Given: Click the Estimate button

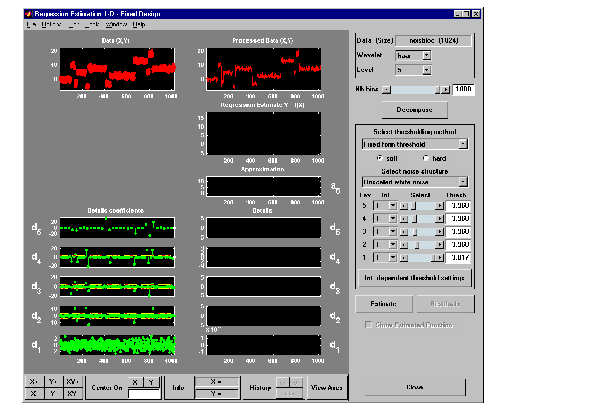Looking at the screenshot, I should pyautogui.click(x=384, y=303).
